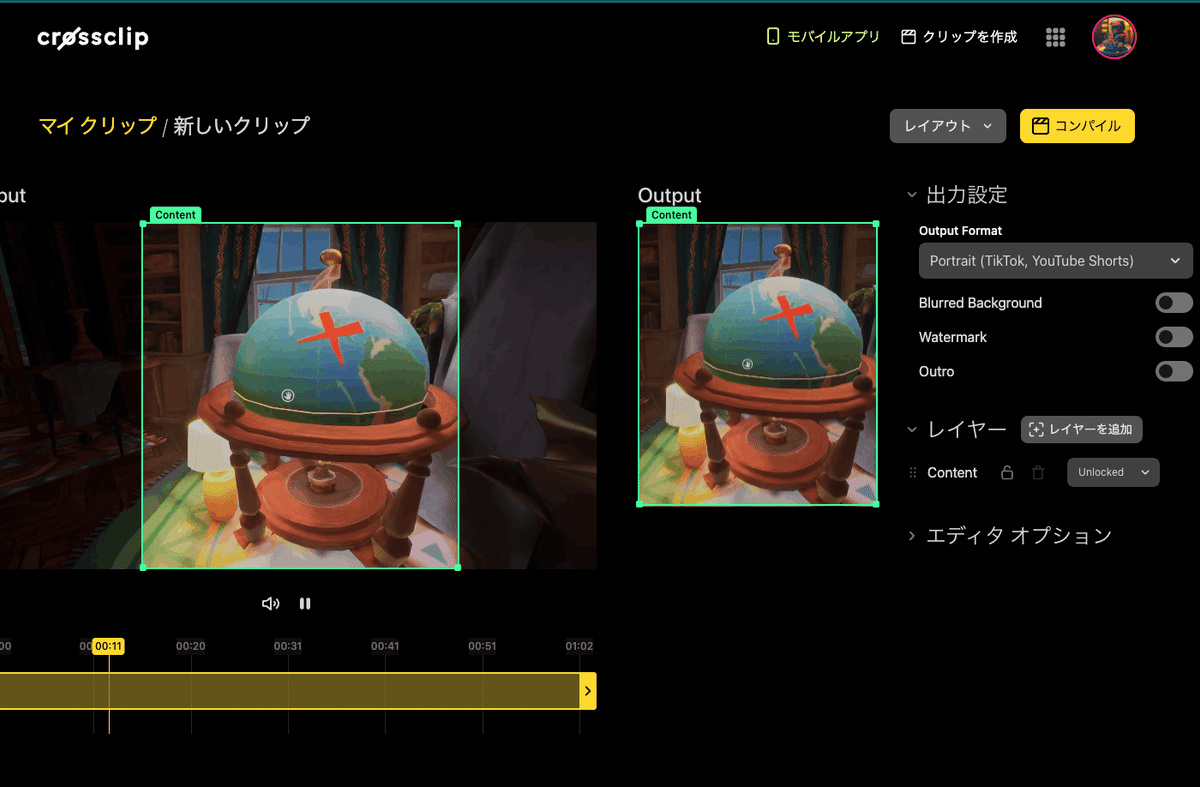Open the Unlocked dropdown for Content layer
Screen dimensions: 1200x787
tap(1113, 472)
